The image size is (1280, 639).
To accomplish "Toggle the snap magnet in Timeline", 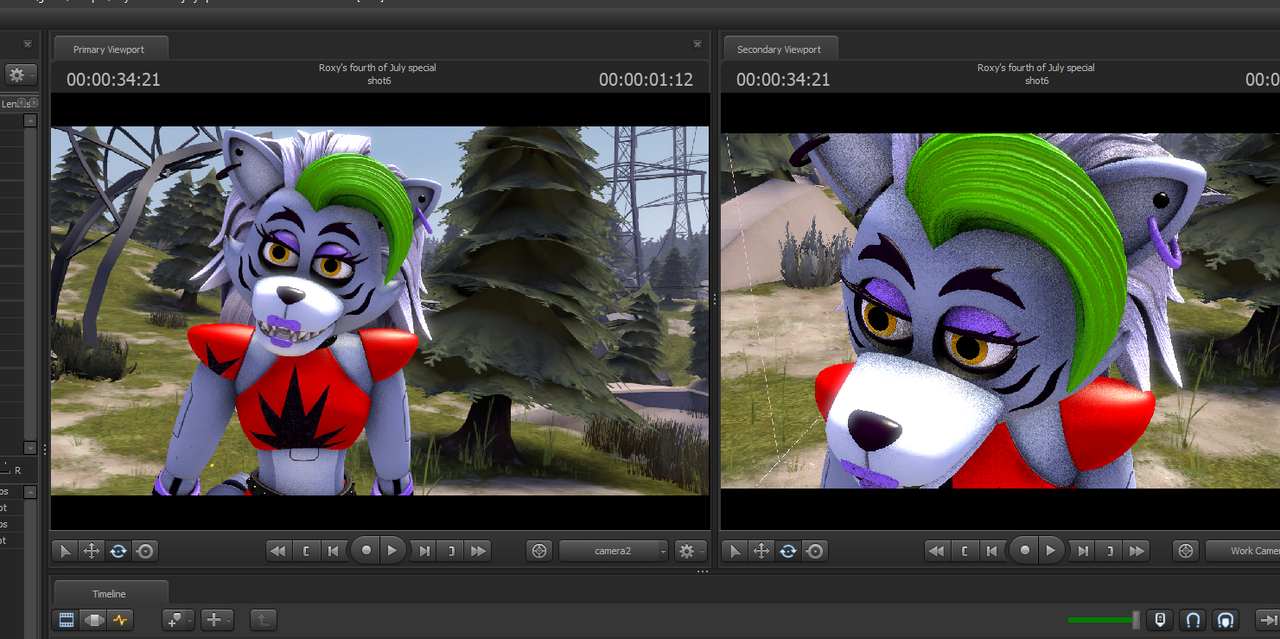I will coord(1192,620).
